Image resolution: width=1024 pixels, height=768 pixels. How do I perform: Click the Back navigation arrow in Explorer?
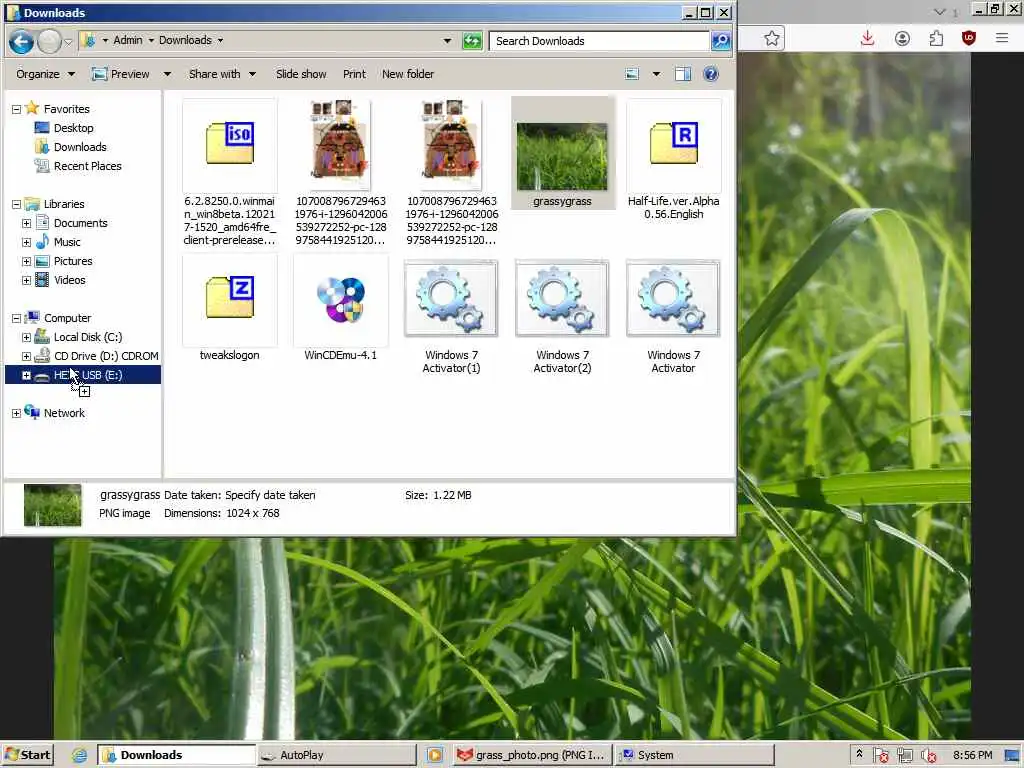tap(21, 42)
